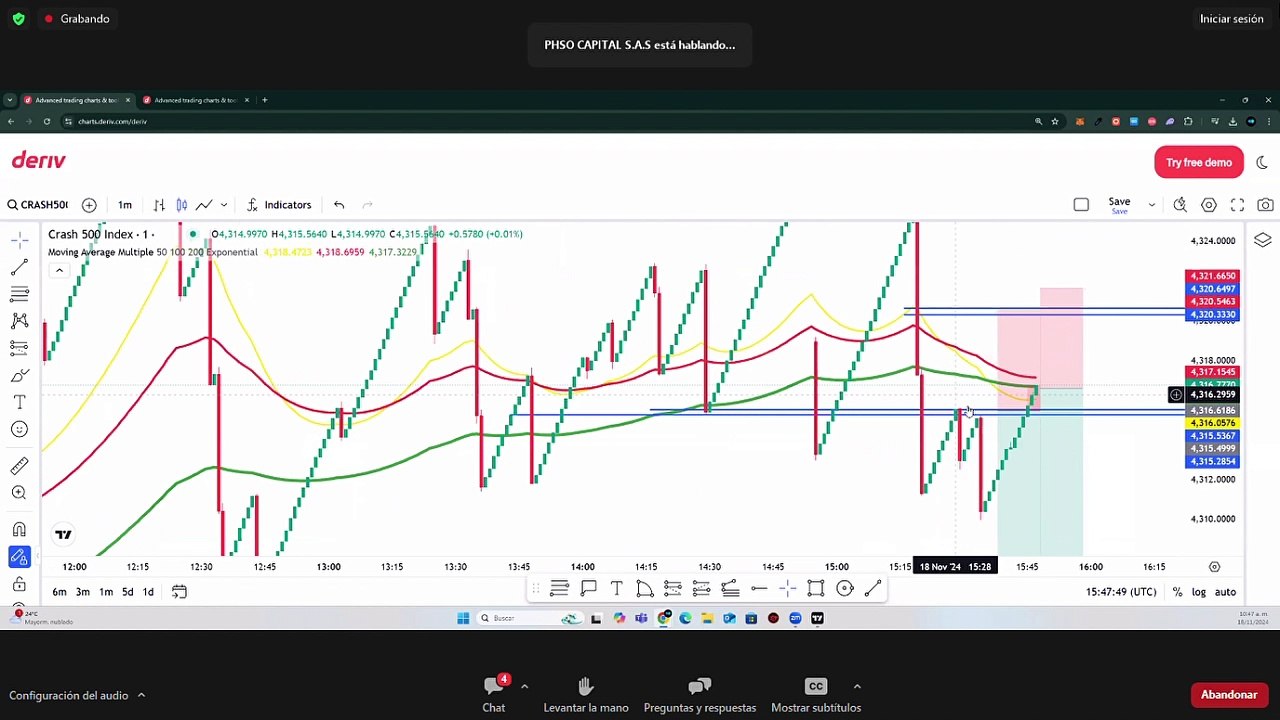Viewport: 1280px width, 720px height.
Task: Click the red 4,321.6650 price label
Action: [1212, 276]
